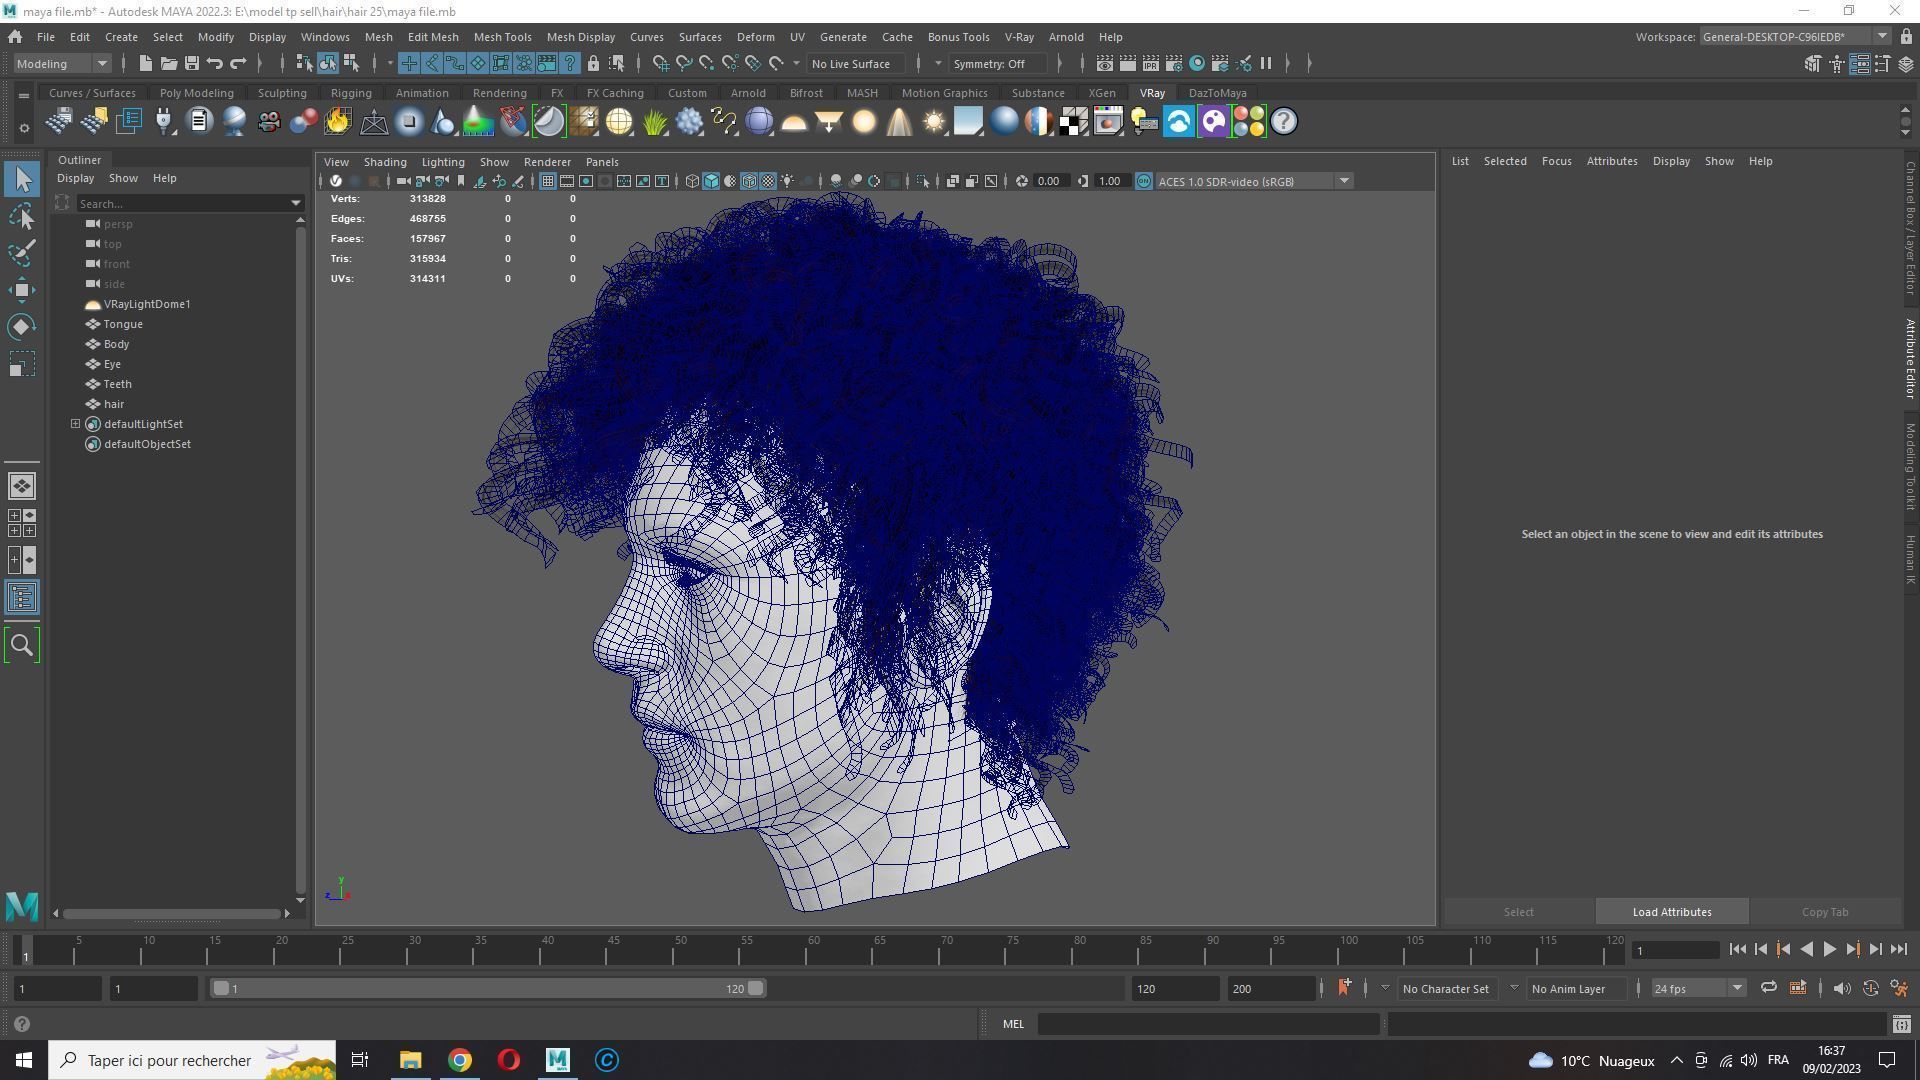Image resolution: width=1920 pixels, height=1080 pixels.
Task: Click the Open Scene folder icon
Action: click(168, 64)
